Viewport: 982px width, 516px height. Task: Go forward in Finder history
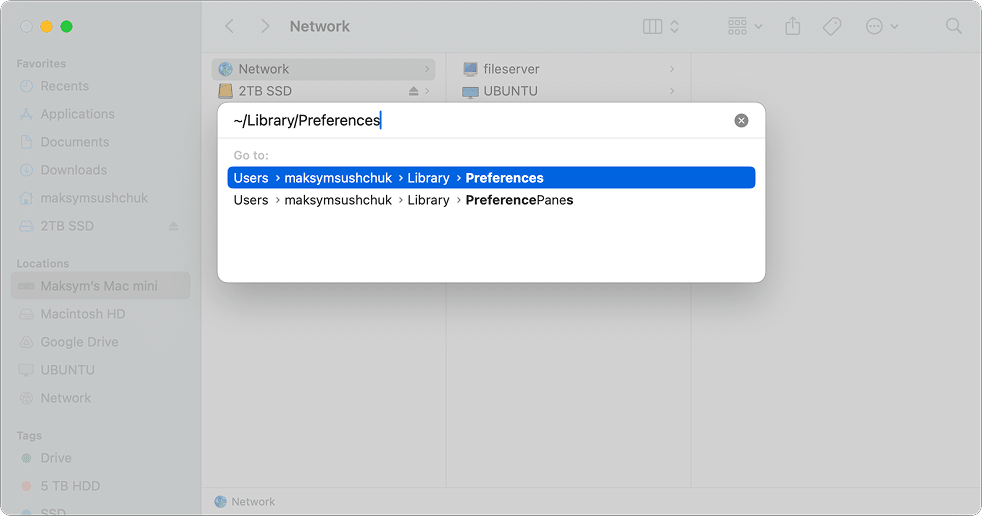(265, 26)
